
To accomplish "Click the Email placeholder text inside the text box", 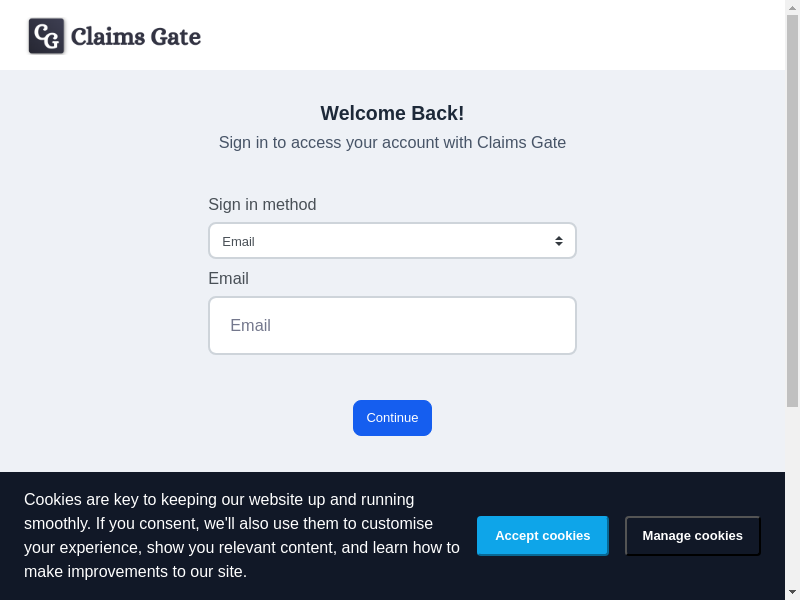I will click(x=250, y=326).
